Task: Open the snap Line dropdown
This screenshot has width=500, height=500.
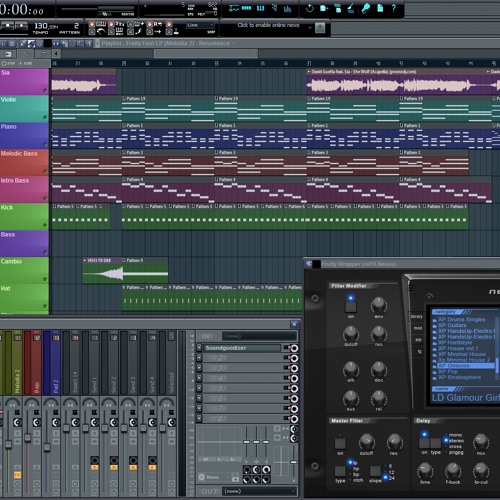Action: pos(200,25)
